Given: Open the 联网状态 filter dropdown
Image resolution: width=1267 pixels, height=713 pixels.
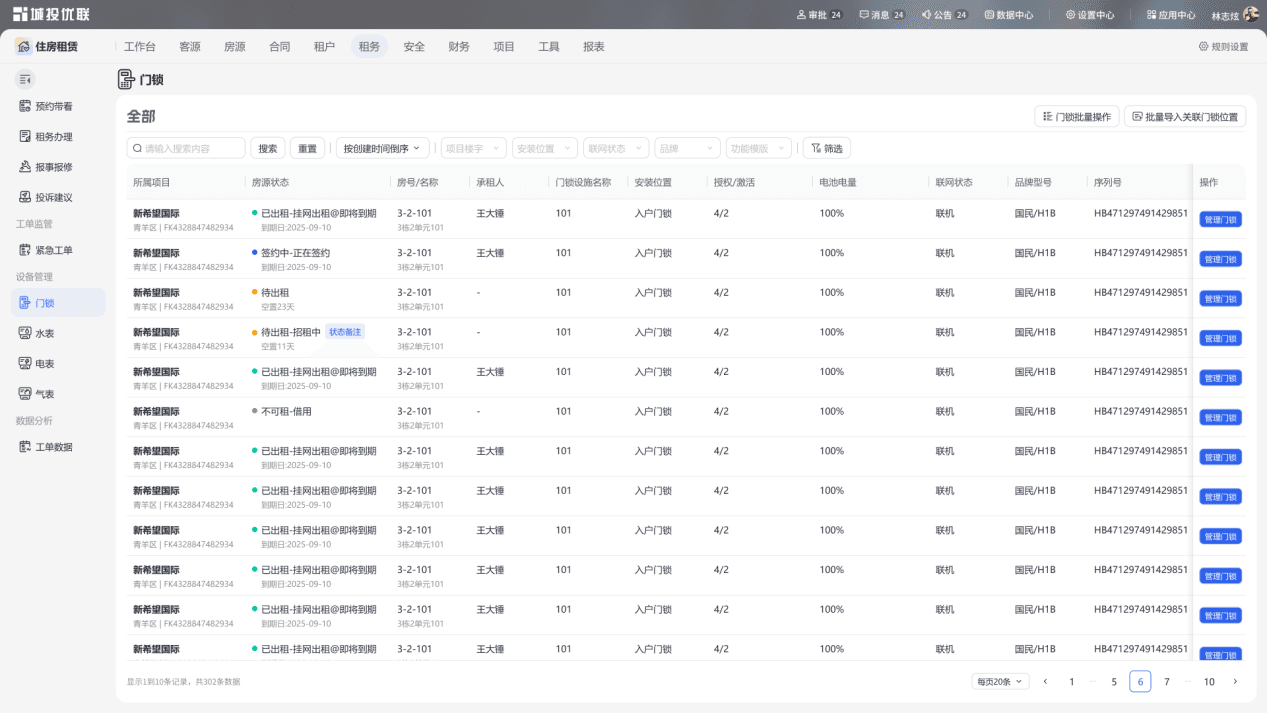Looking at the screenshot, I should click(x=616, y=148).
